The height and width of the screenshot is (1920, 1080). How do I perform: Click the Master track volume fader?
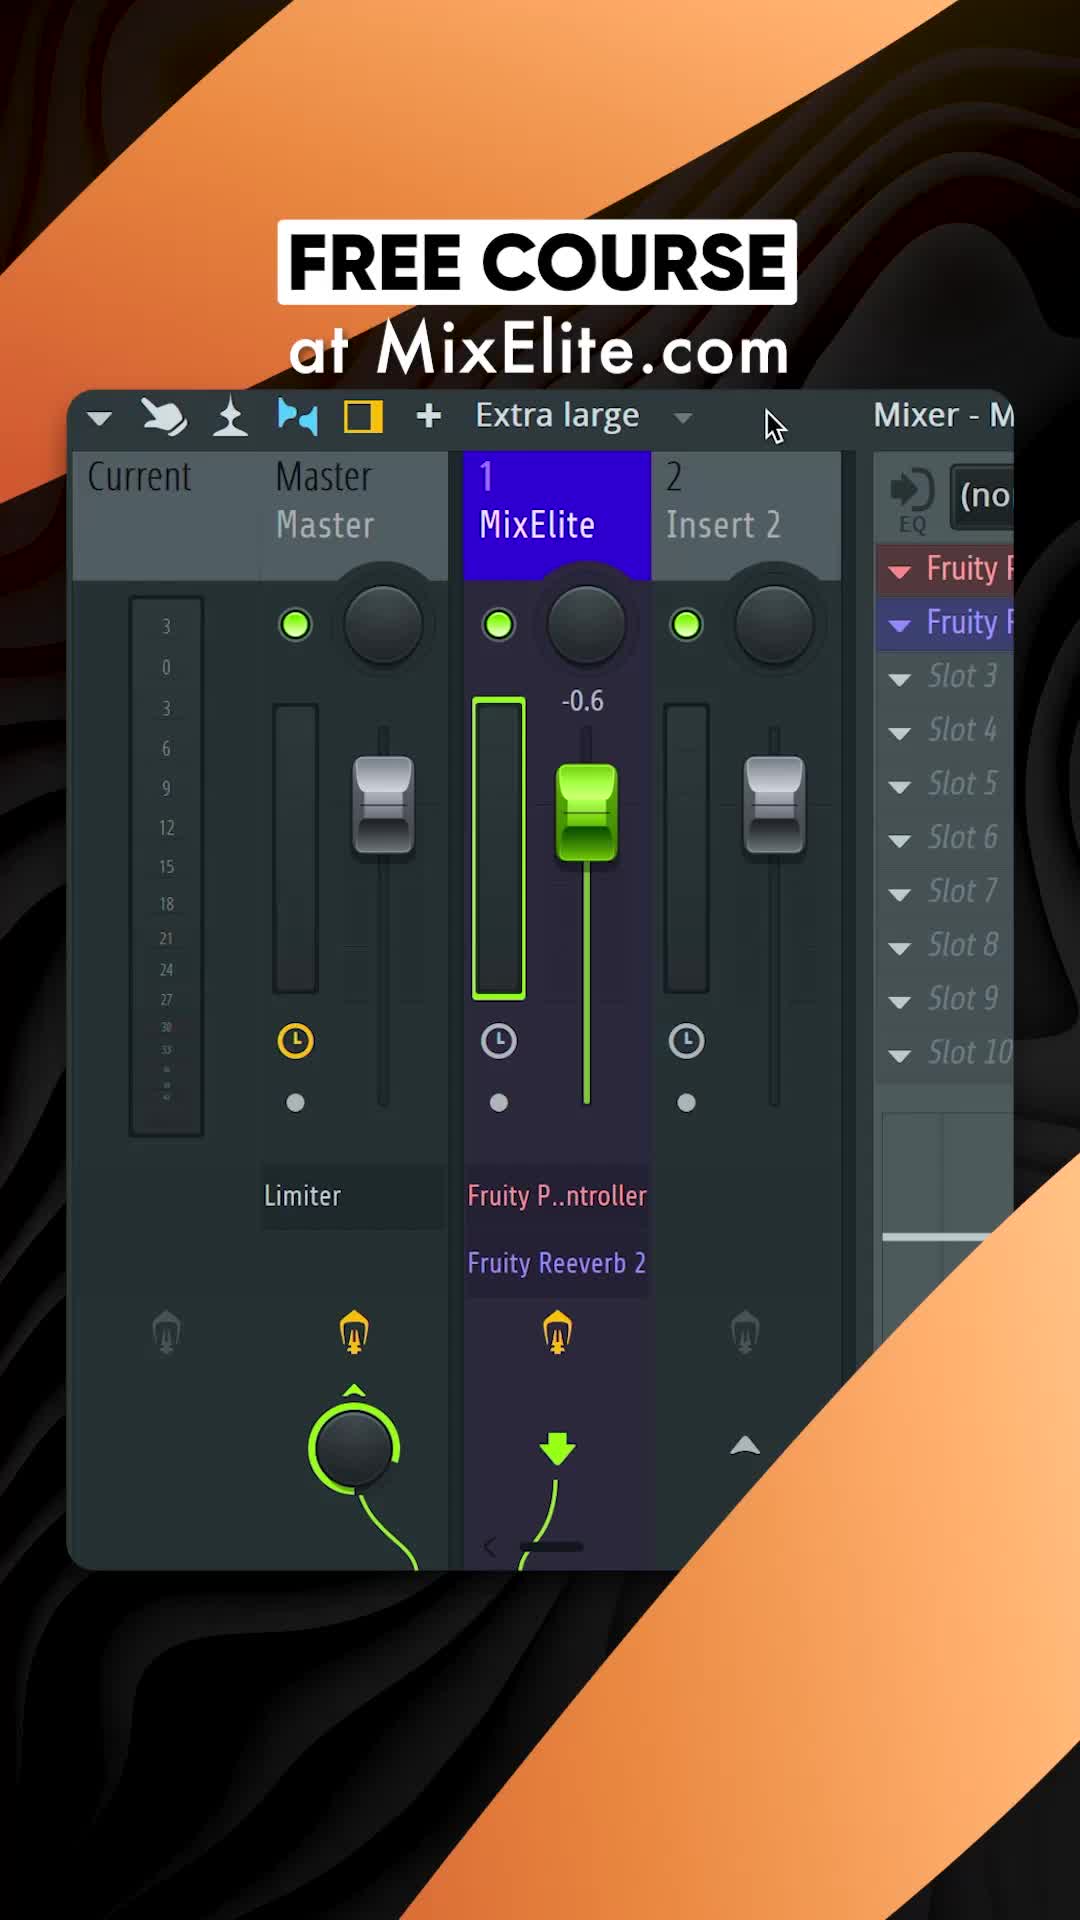pyautogui.click(x=383, y=805)
